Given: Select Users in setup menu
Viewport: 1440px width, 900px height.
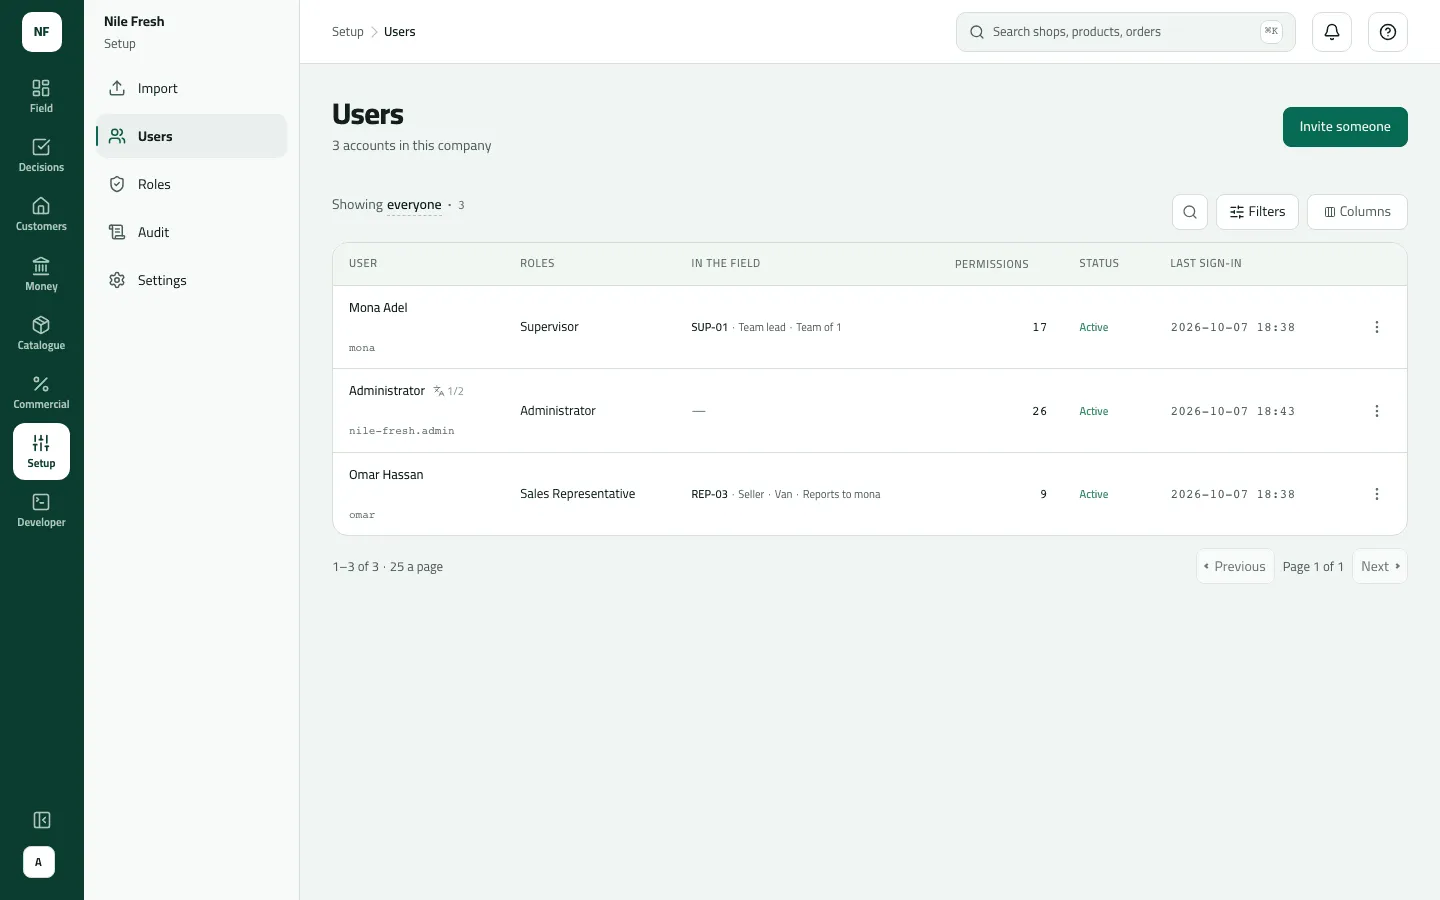Looking at the screenshot, I should tap(192, 136).
